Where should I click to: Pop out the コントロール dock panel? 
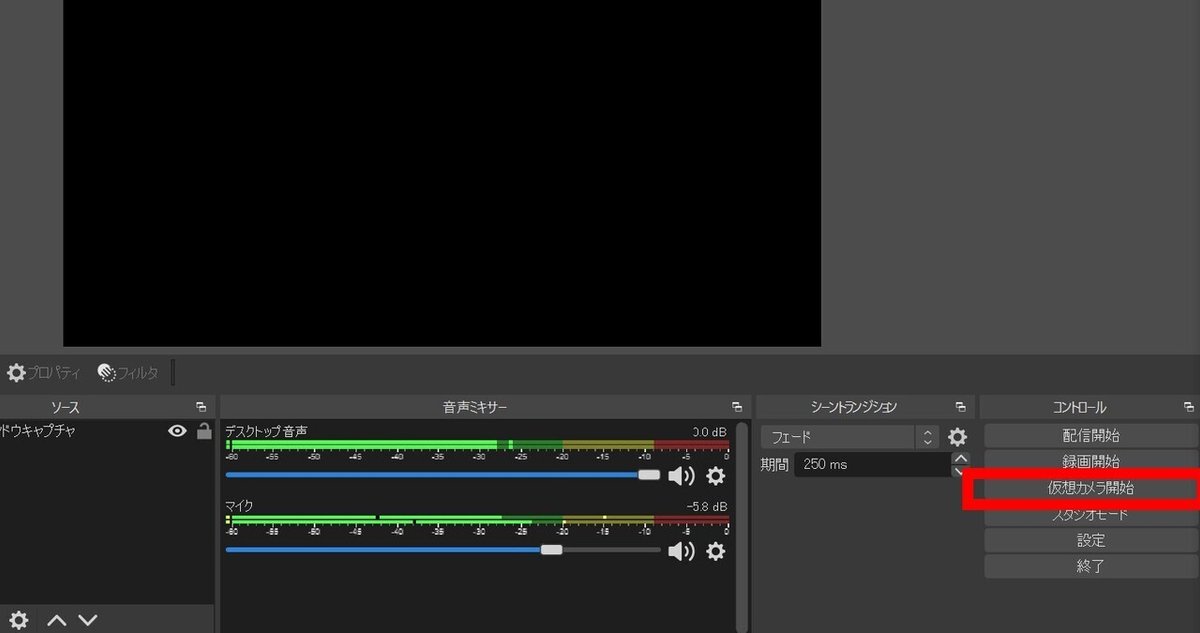tap(1188, 407)
